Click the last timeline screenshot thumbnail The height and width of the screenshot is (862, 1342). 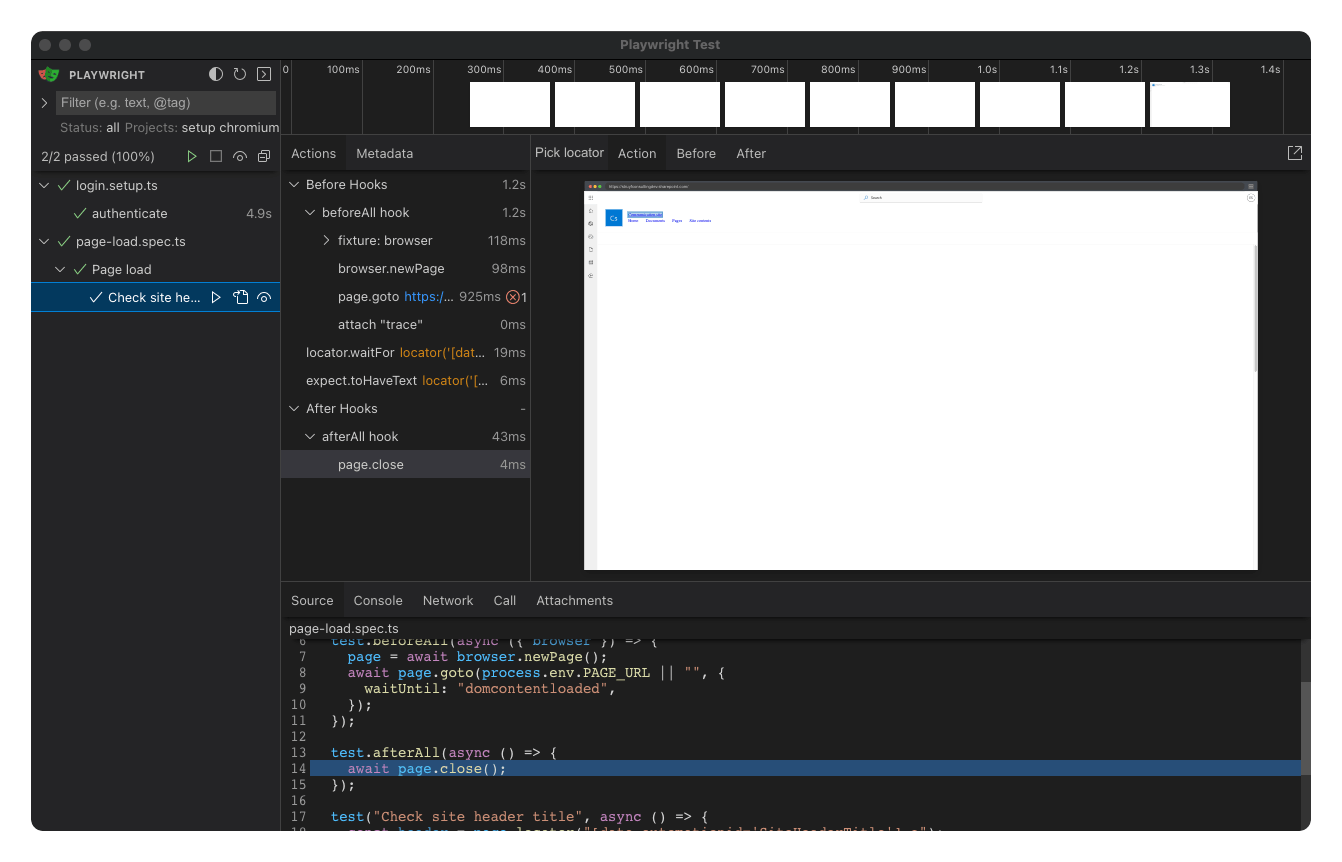point(1189,105)
